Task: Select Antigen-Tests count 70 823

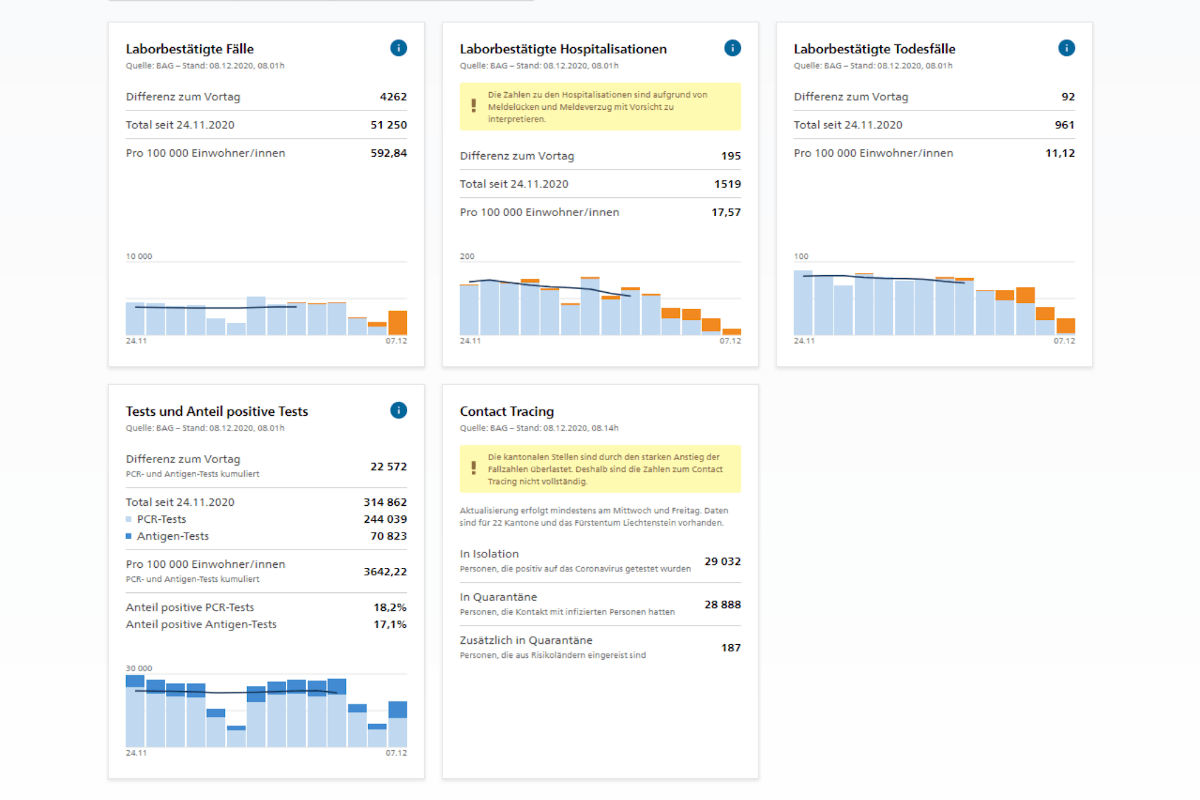Action: tap(389, 536)
